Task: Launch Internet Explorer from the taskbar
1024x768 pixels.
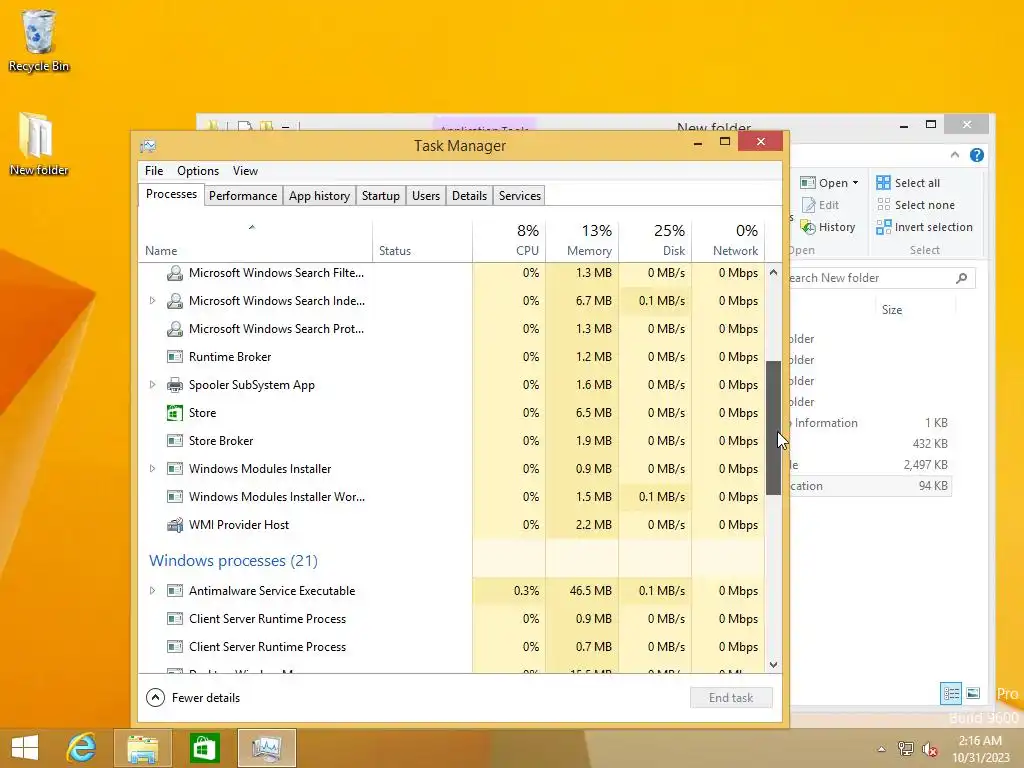Action: 82,748
